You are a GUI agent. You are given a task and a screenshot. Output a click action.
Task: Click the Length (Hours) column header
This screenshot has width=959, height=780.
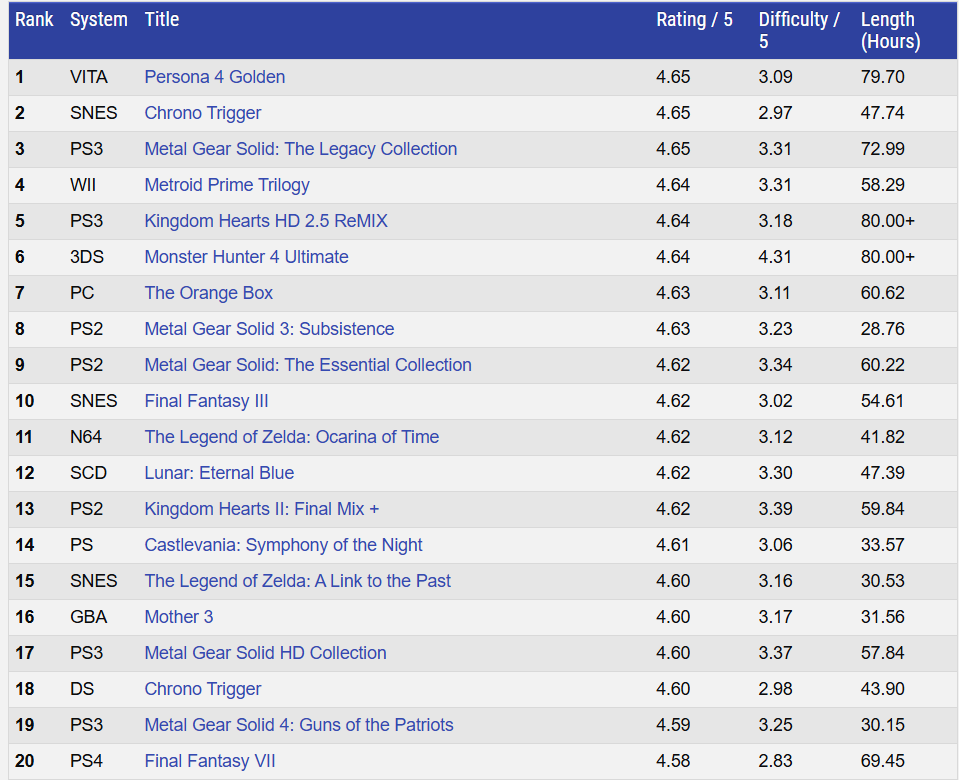click(890, 31)
